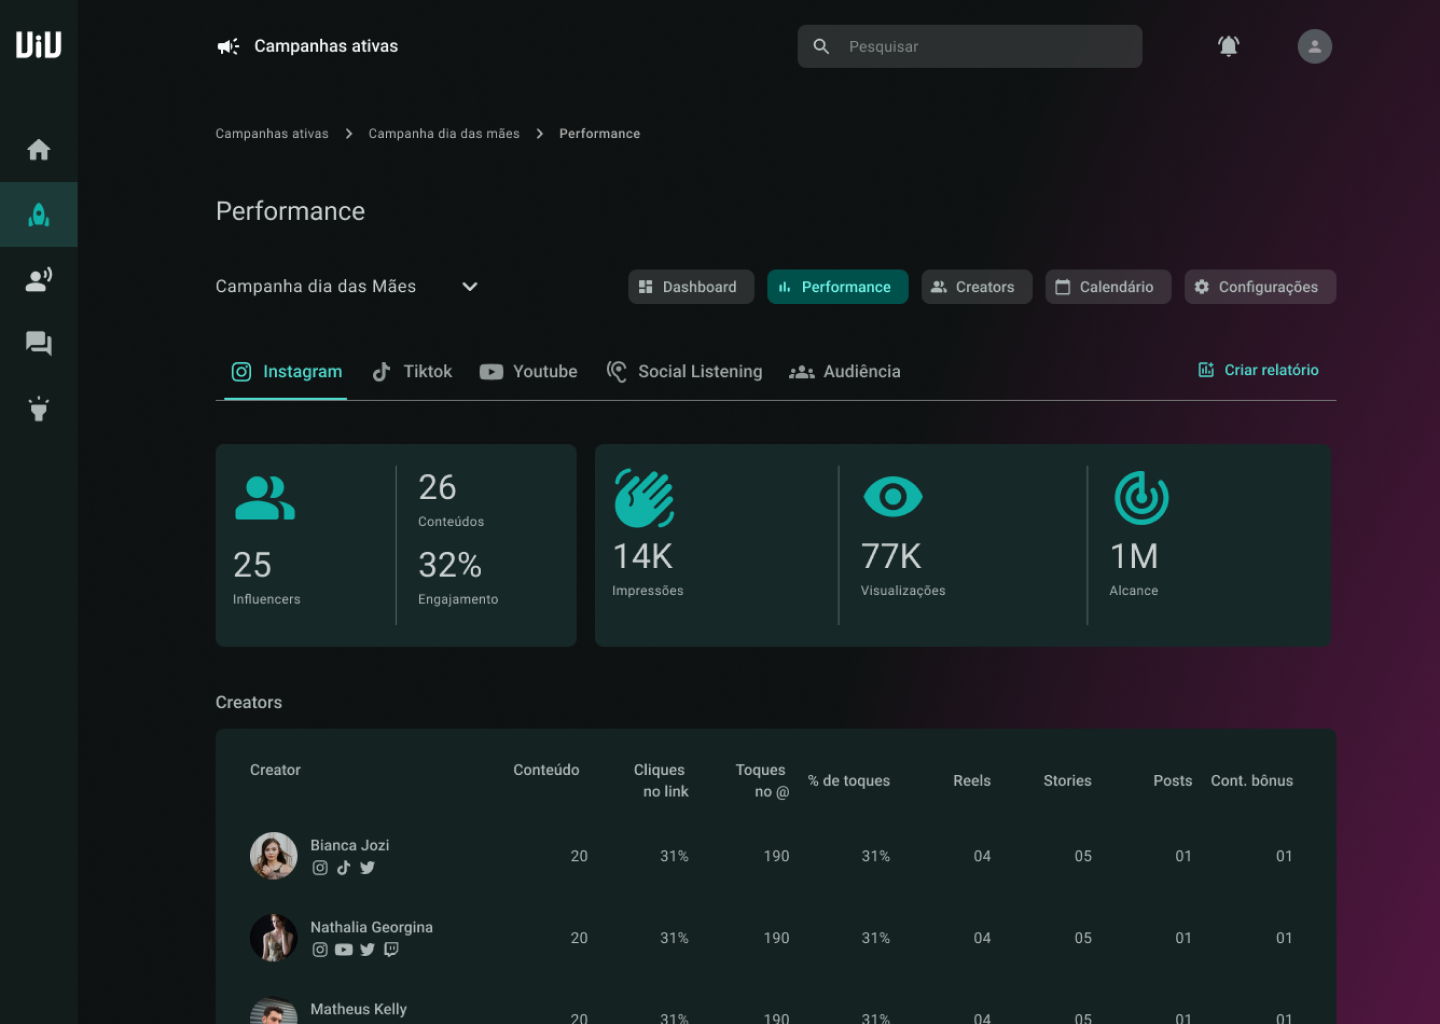Screen dimensions: 1440x1024
Task: Open the user profile avatar
Action: (x=1315, y=46)
